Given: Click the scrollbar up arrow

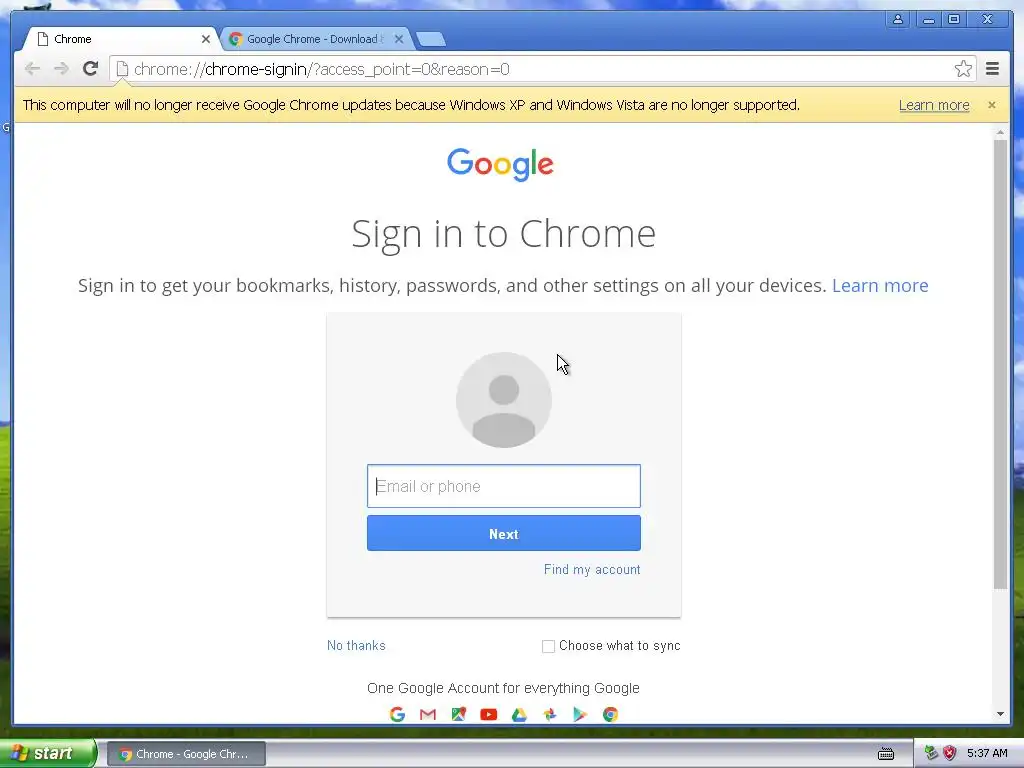Looking at the screenshot, I should coord(1000,133).
